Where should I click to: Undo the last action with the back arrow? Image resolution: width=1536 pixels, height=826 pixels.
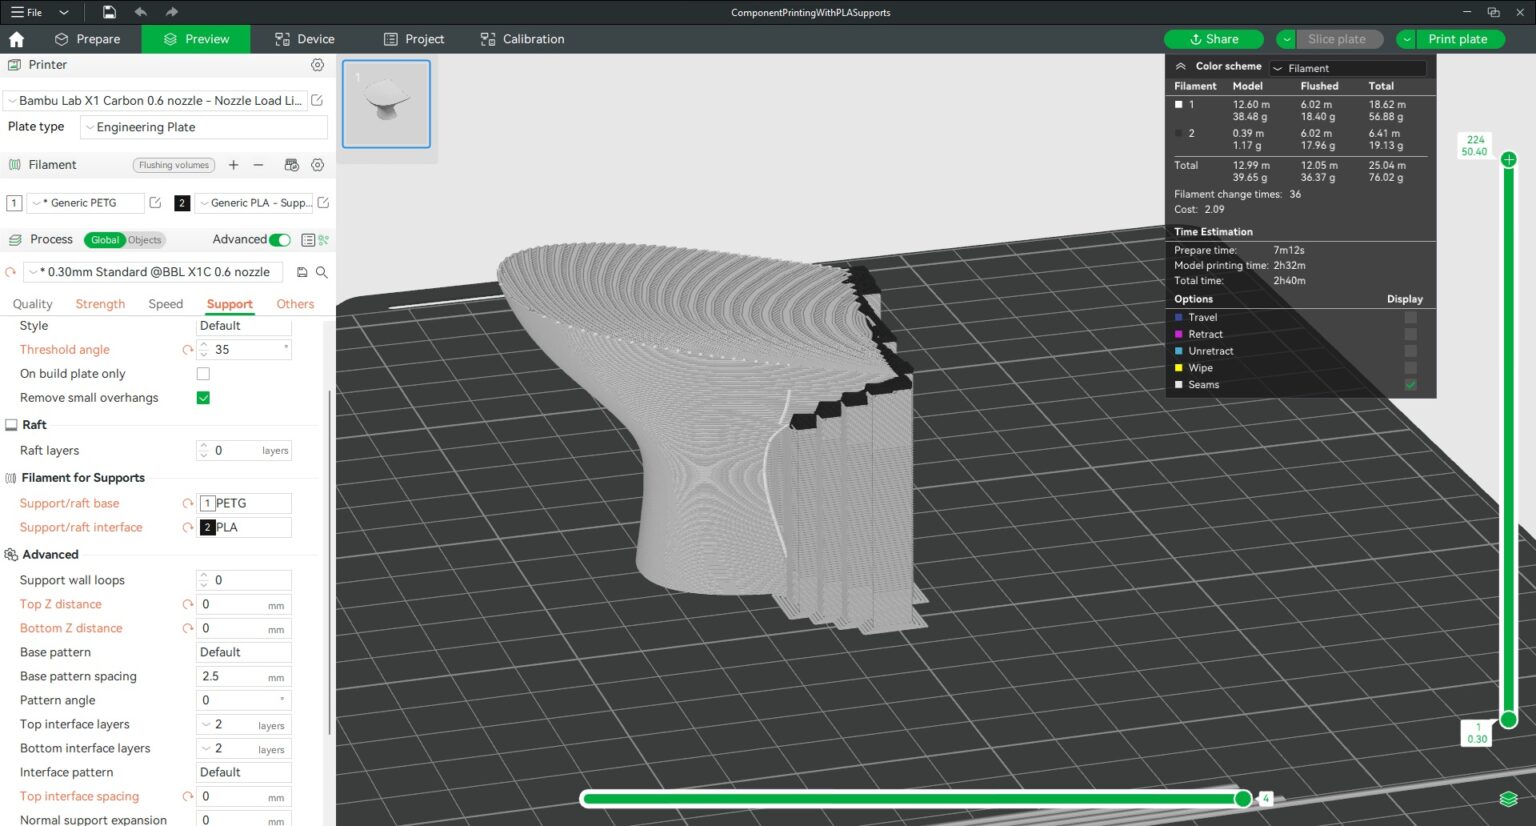click(x=140, y=12)
